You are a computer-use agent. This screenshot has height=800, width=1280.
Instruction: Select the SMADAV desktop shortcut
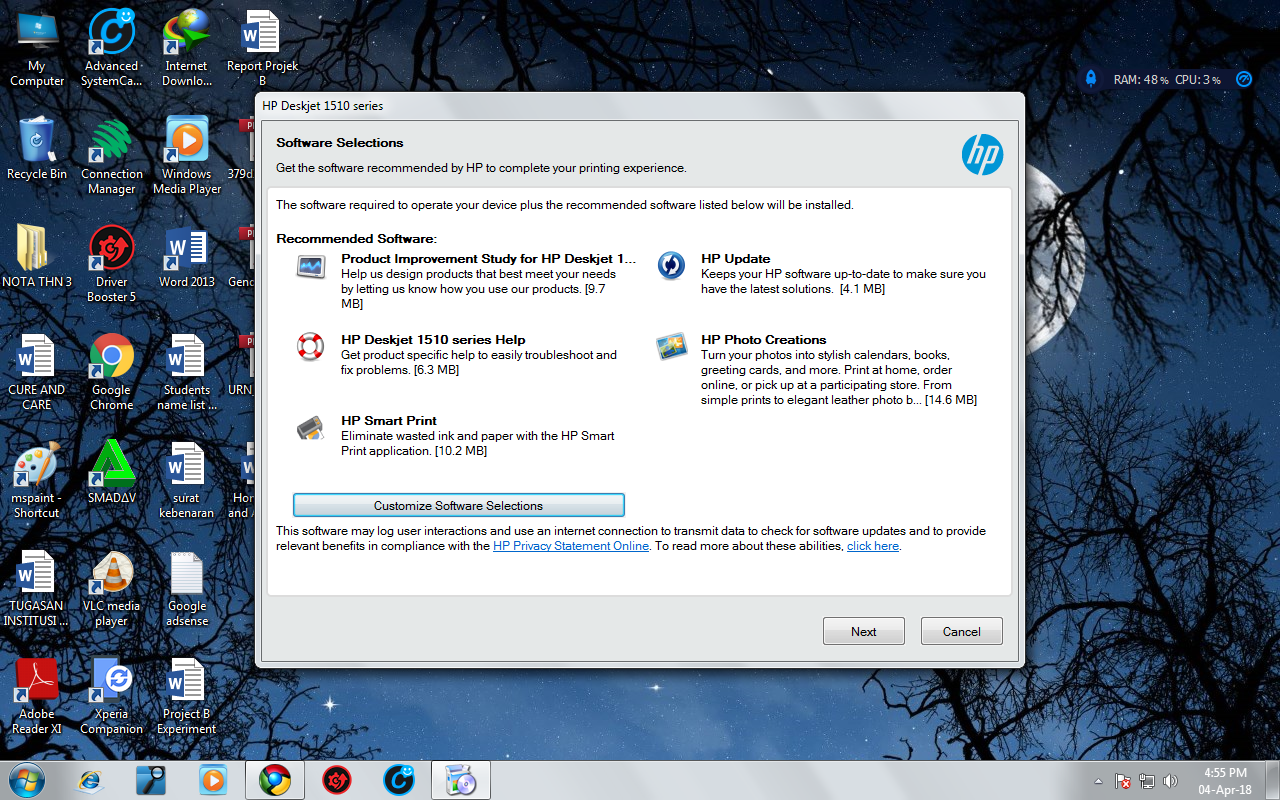pos(112,472)
